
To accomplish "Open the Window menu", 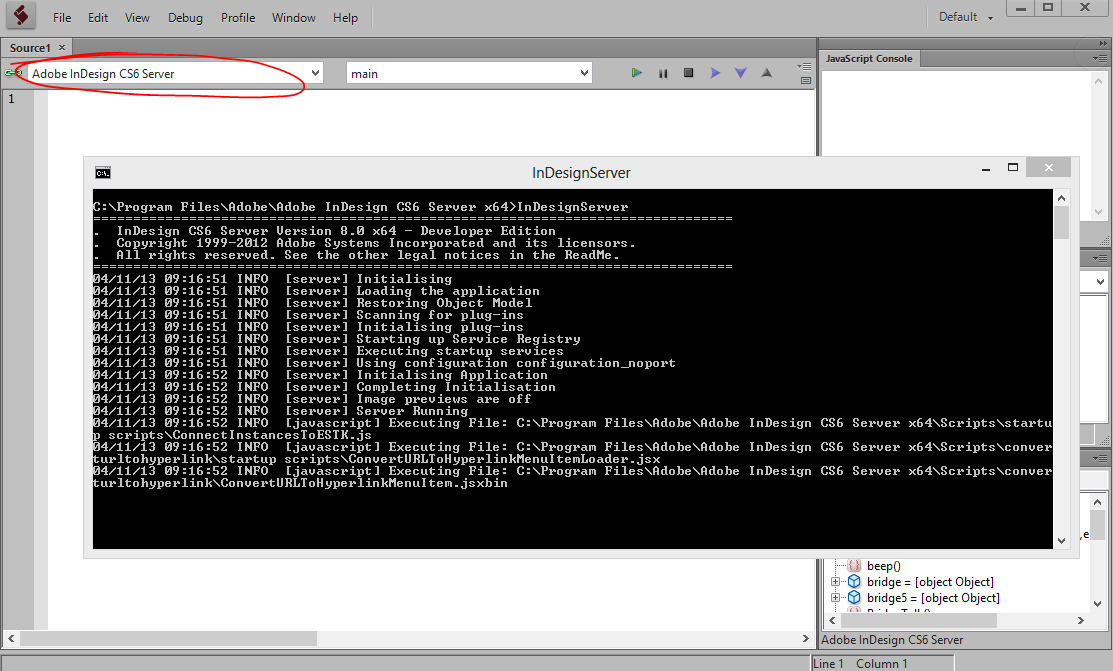I will click(293, 18).
